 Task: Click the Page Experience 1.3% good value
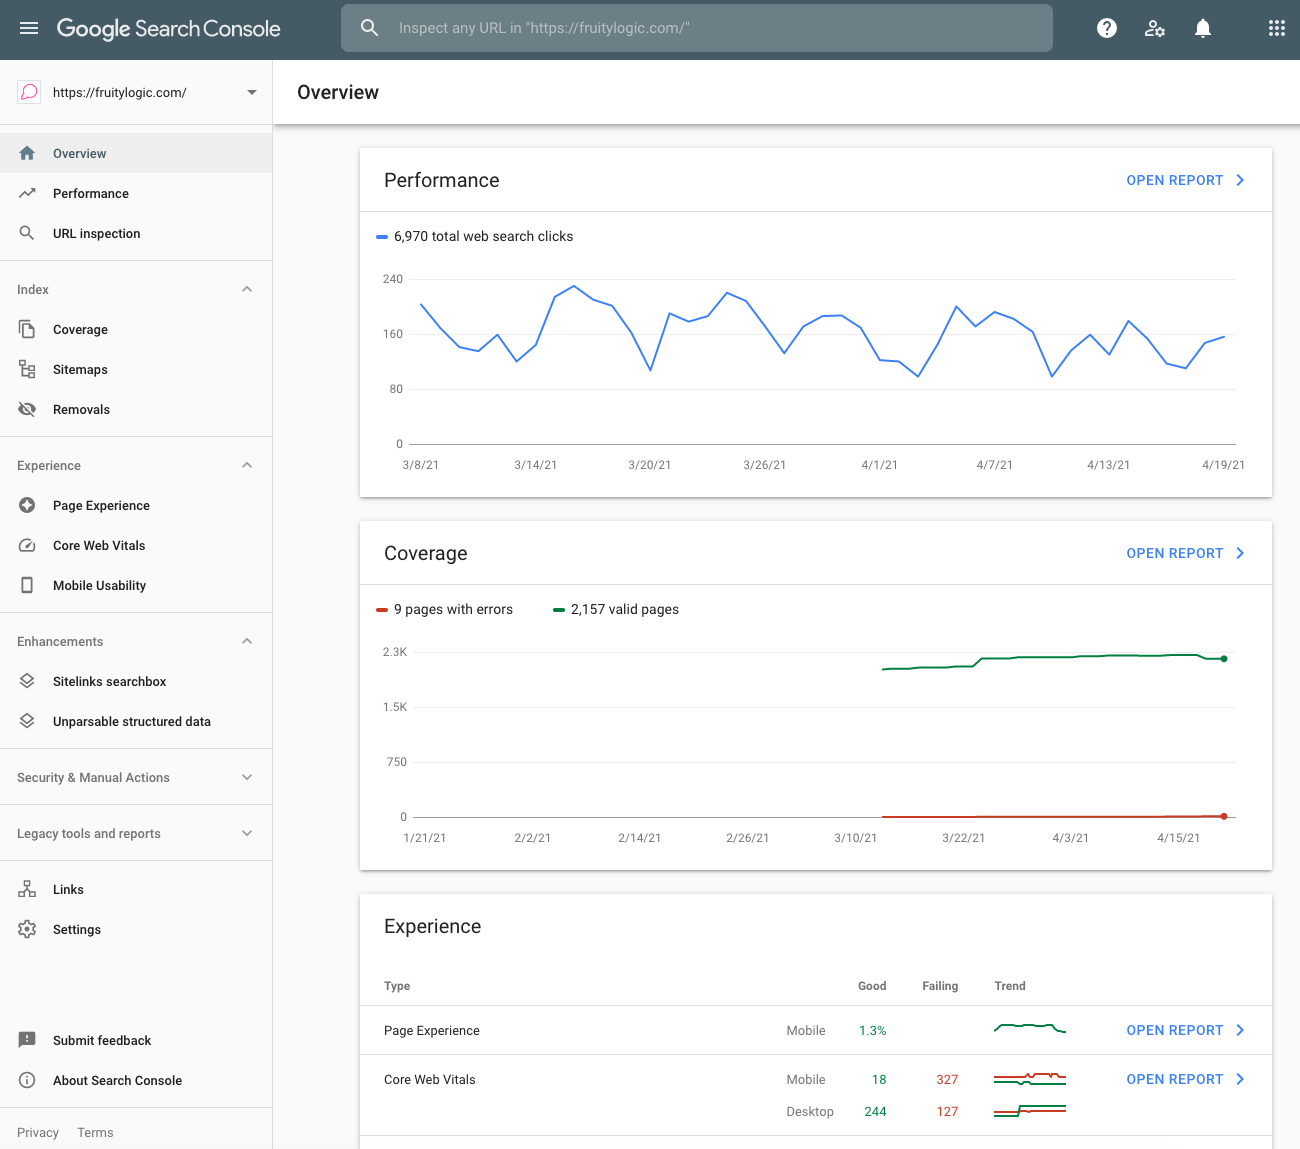click(x=872, y=1030)
